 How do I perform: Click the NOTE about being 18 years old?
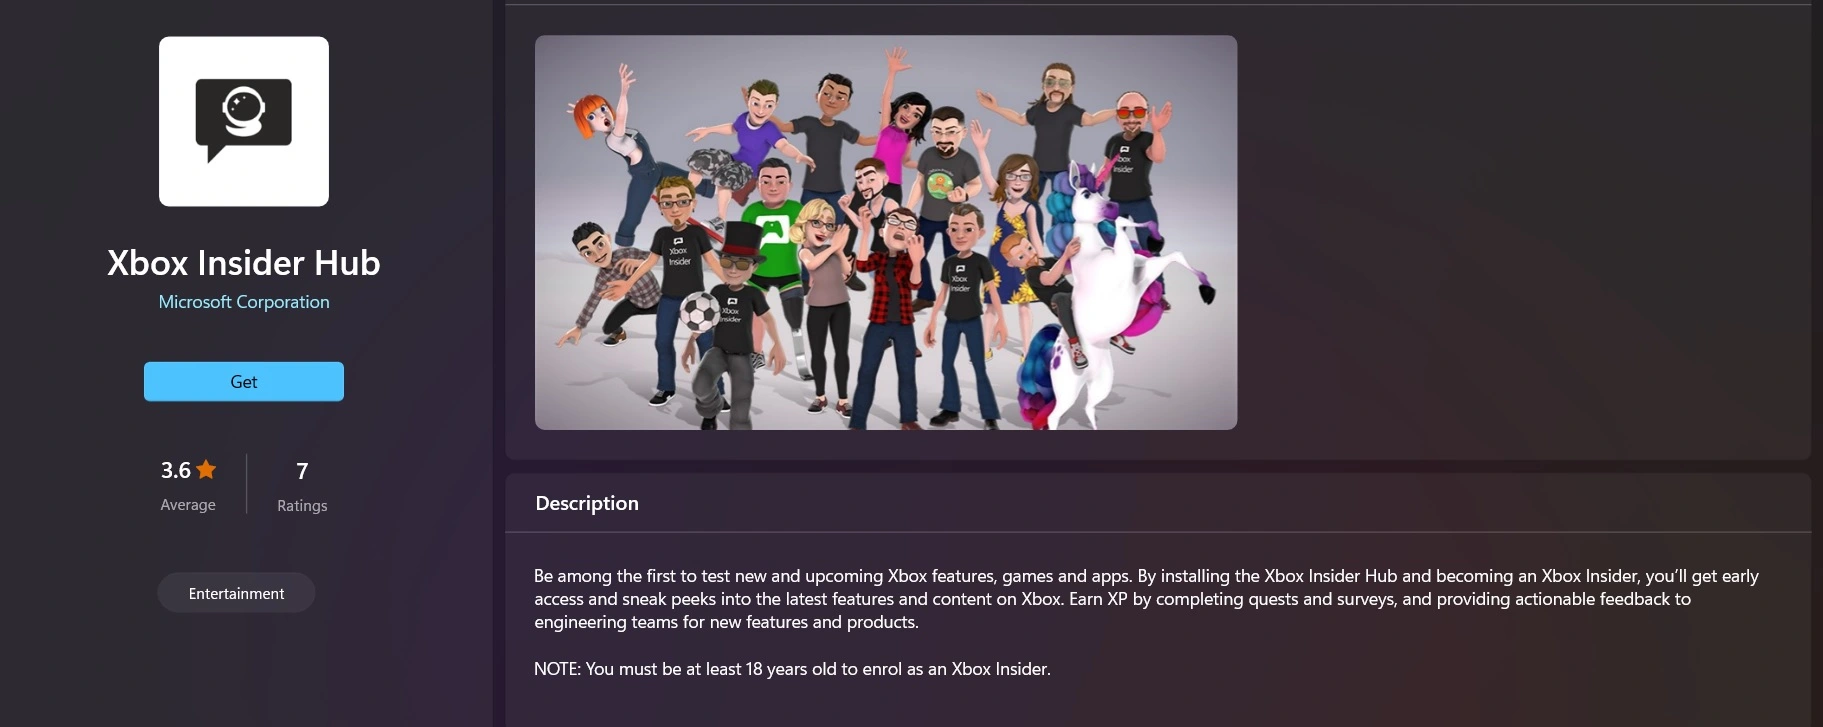pos(792,669)
